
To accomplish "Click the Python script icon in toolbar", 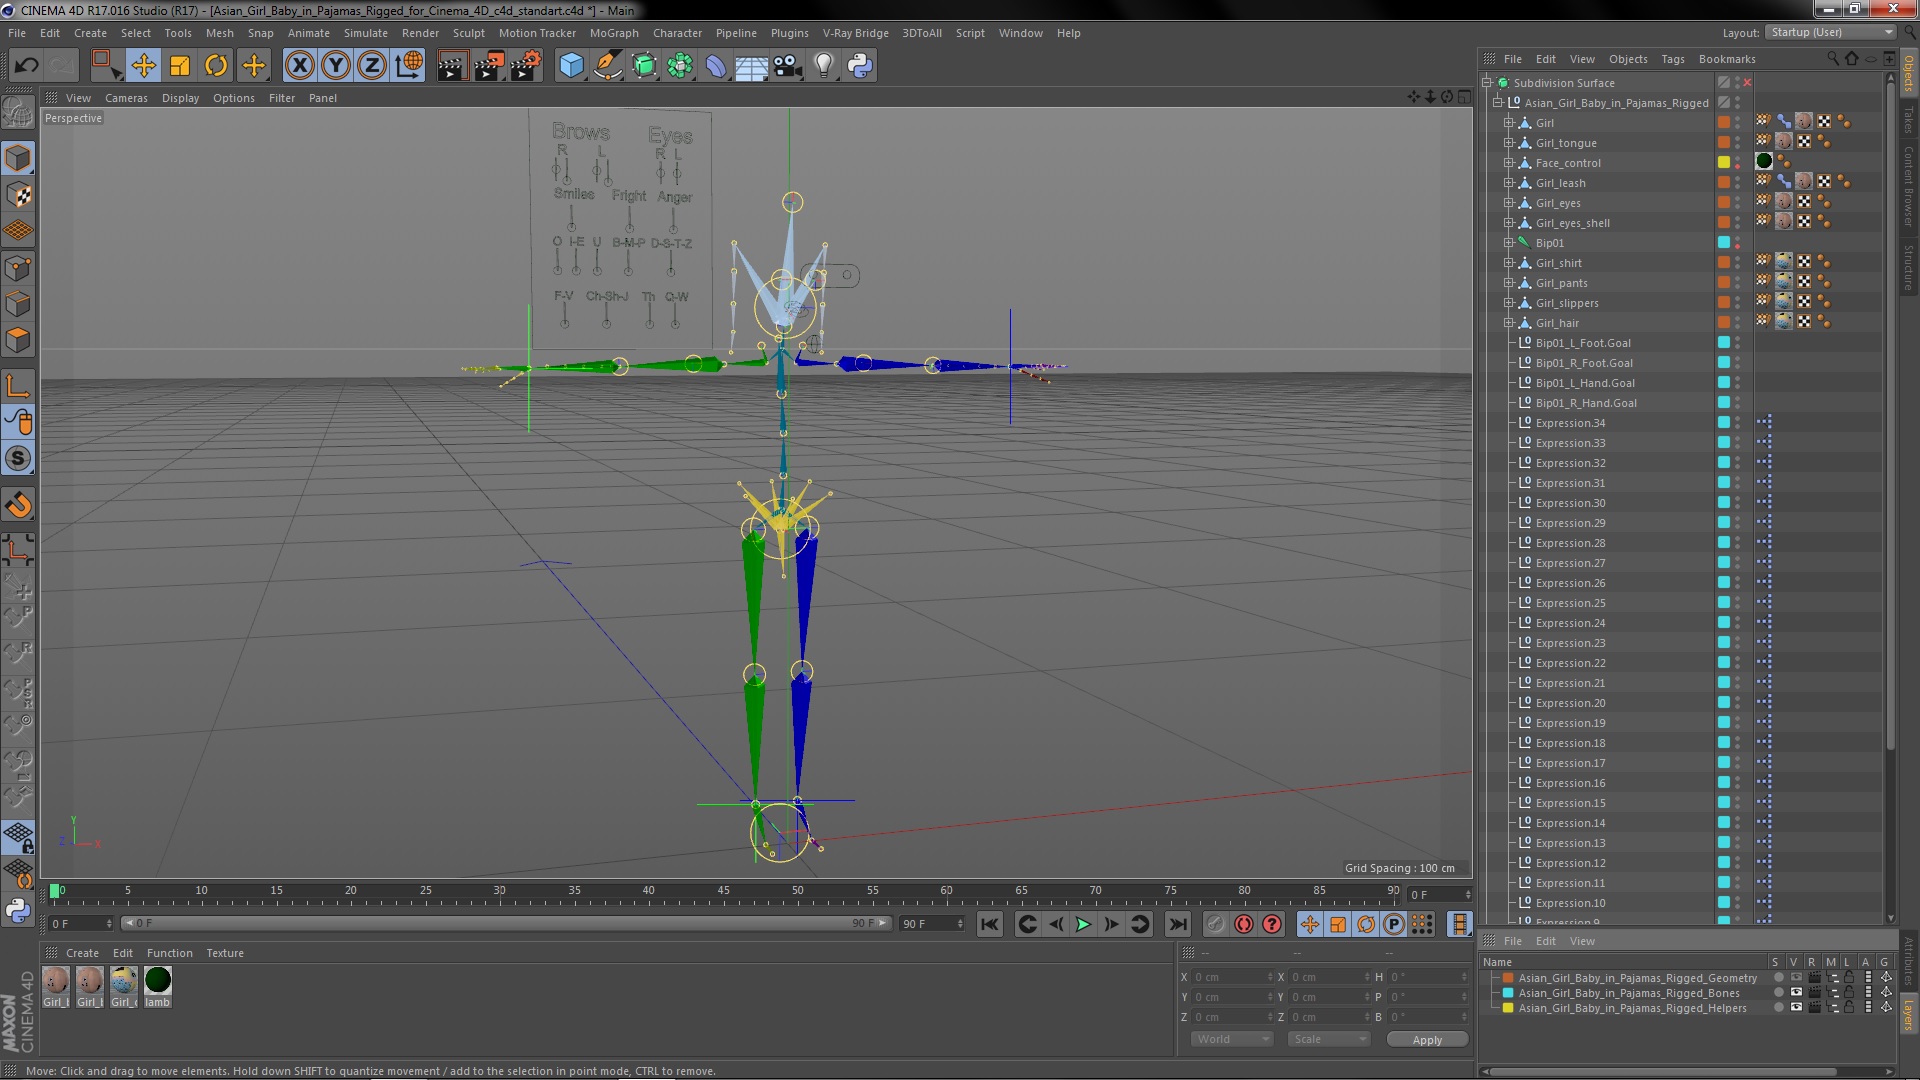I will 859,66.
